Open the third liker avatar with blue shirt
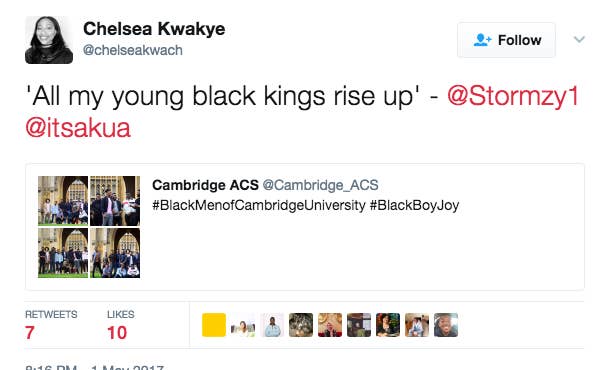 click(272, 325)
